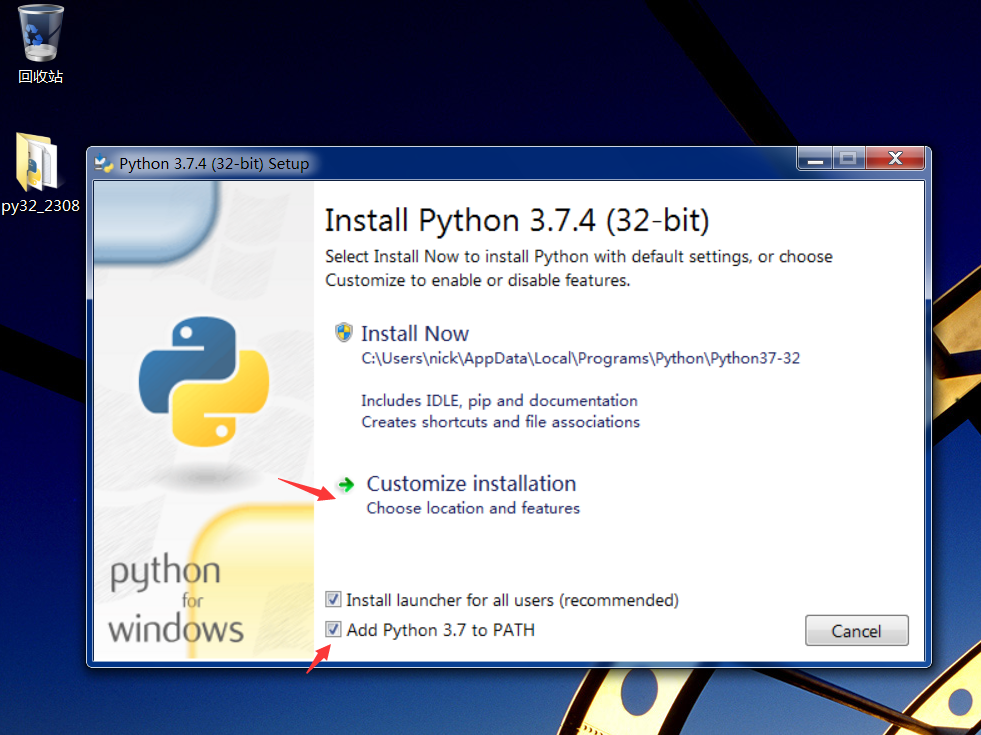Cancel the Python setup
The width and height of the screenshot is (981, 735).
[856, 631]
